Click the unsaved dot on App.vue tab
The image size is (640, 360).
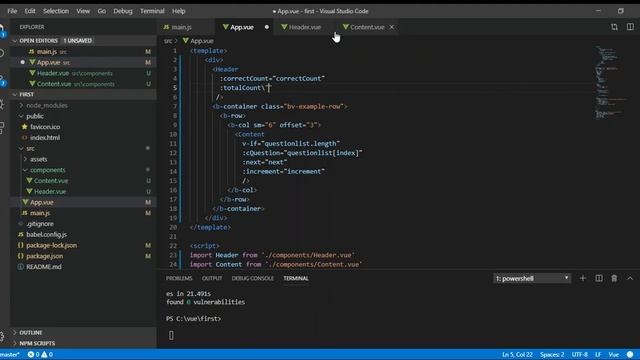tap(267, 27)
